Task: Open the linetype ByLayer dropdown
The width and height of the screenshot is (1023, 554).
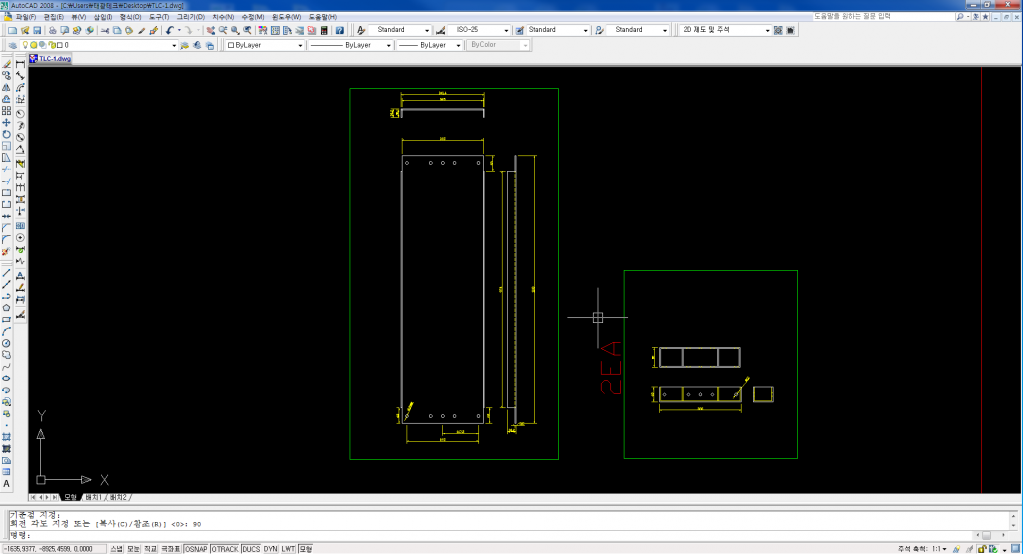Action: [x=388, y=46]
